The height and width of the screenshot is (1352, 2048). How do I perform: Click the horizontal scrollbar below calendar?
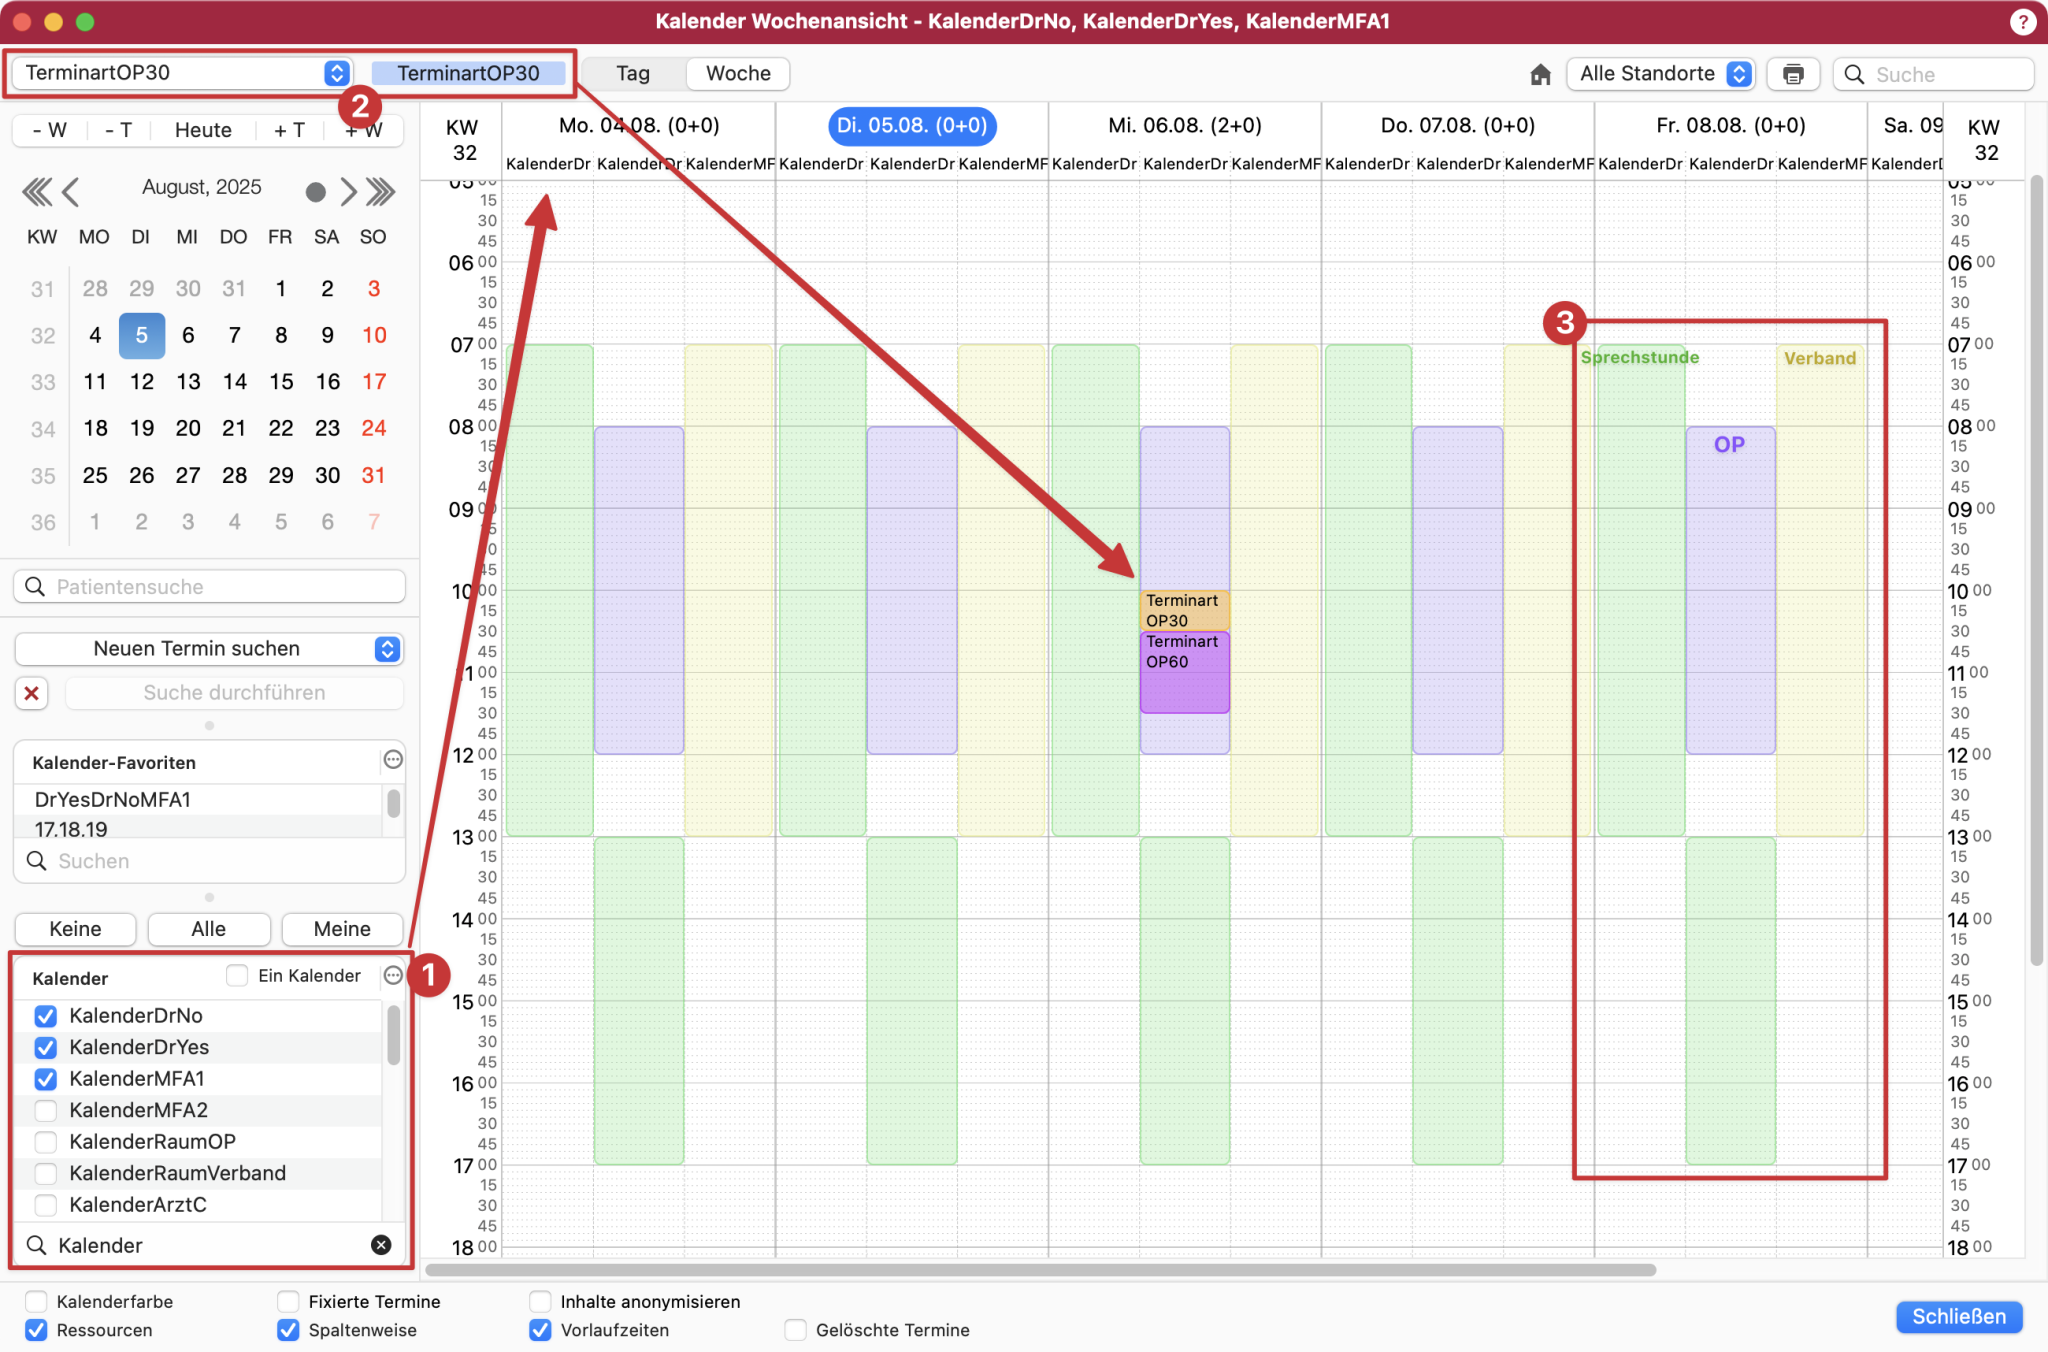tap(1040, 1270)
